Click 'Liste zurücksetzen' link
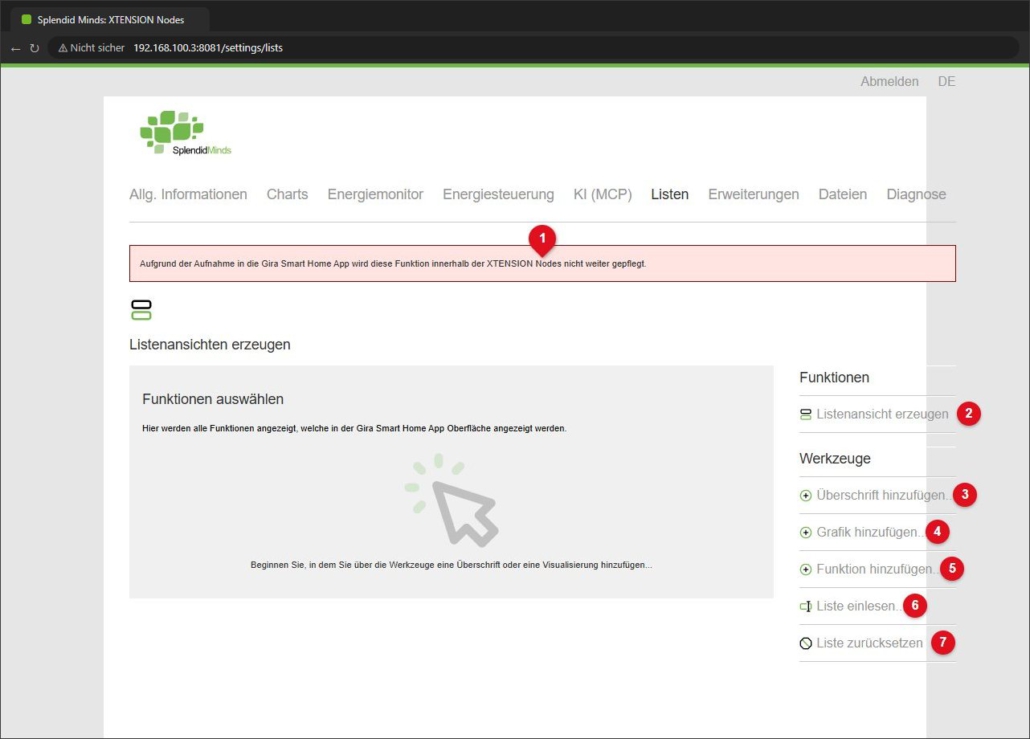This screenshot has width=1030, height=739. coord(869,643)
